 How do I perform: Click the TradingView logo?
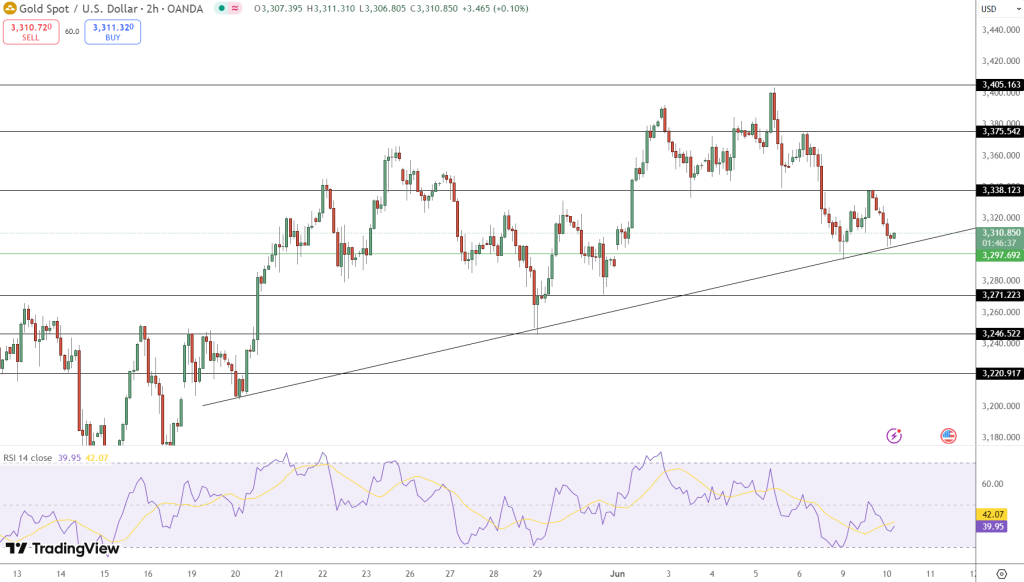63,549
